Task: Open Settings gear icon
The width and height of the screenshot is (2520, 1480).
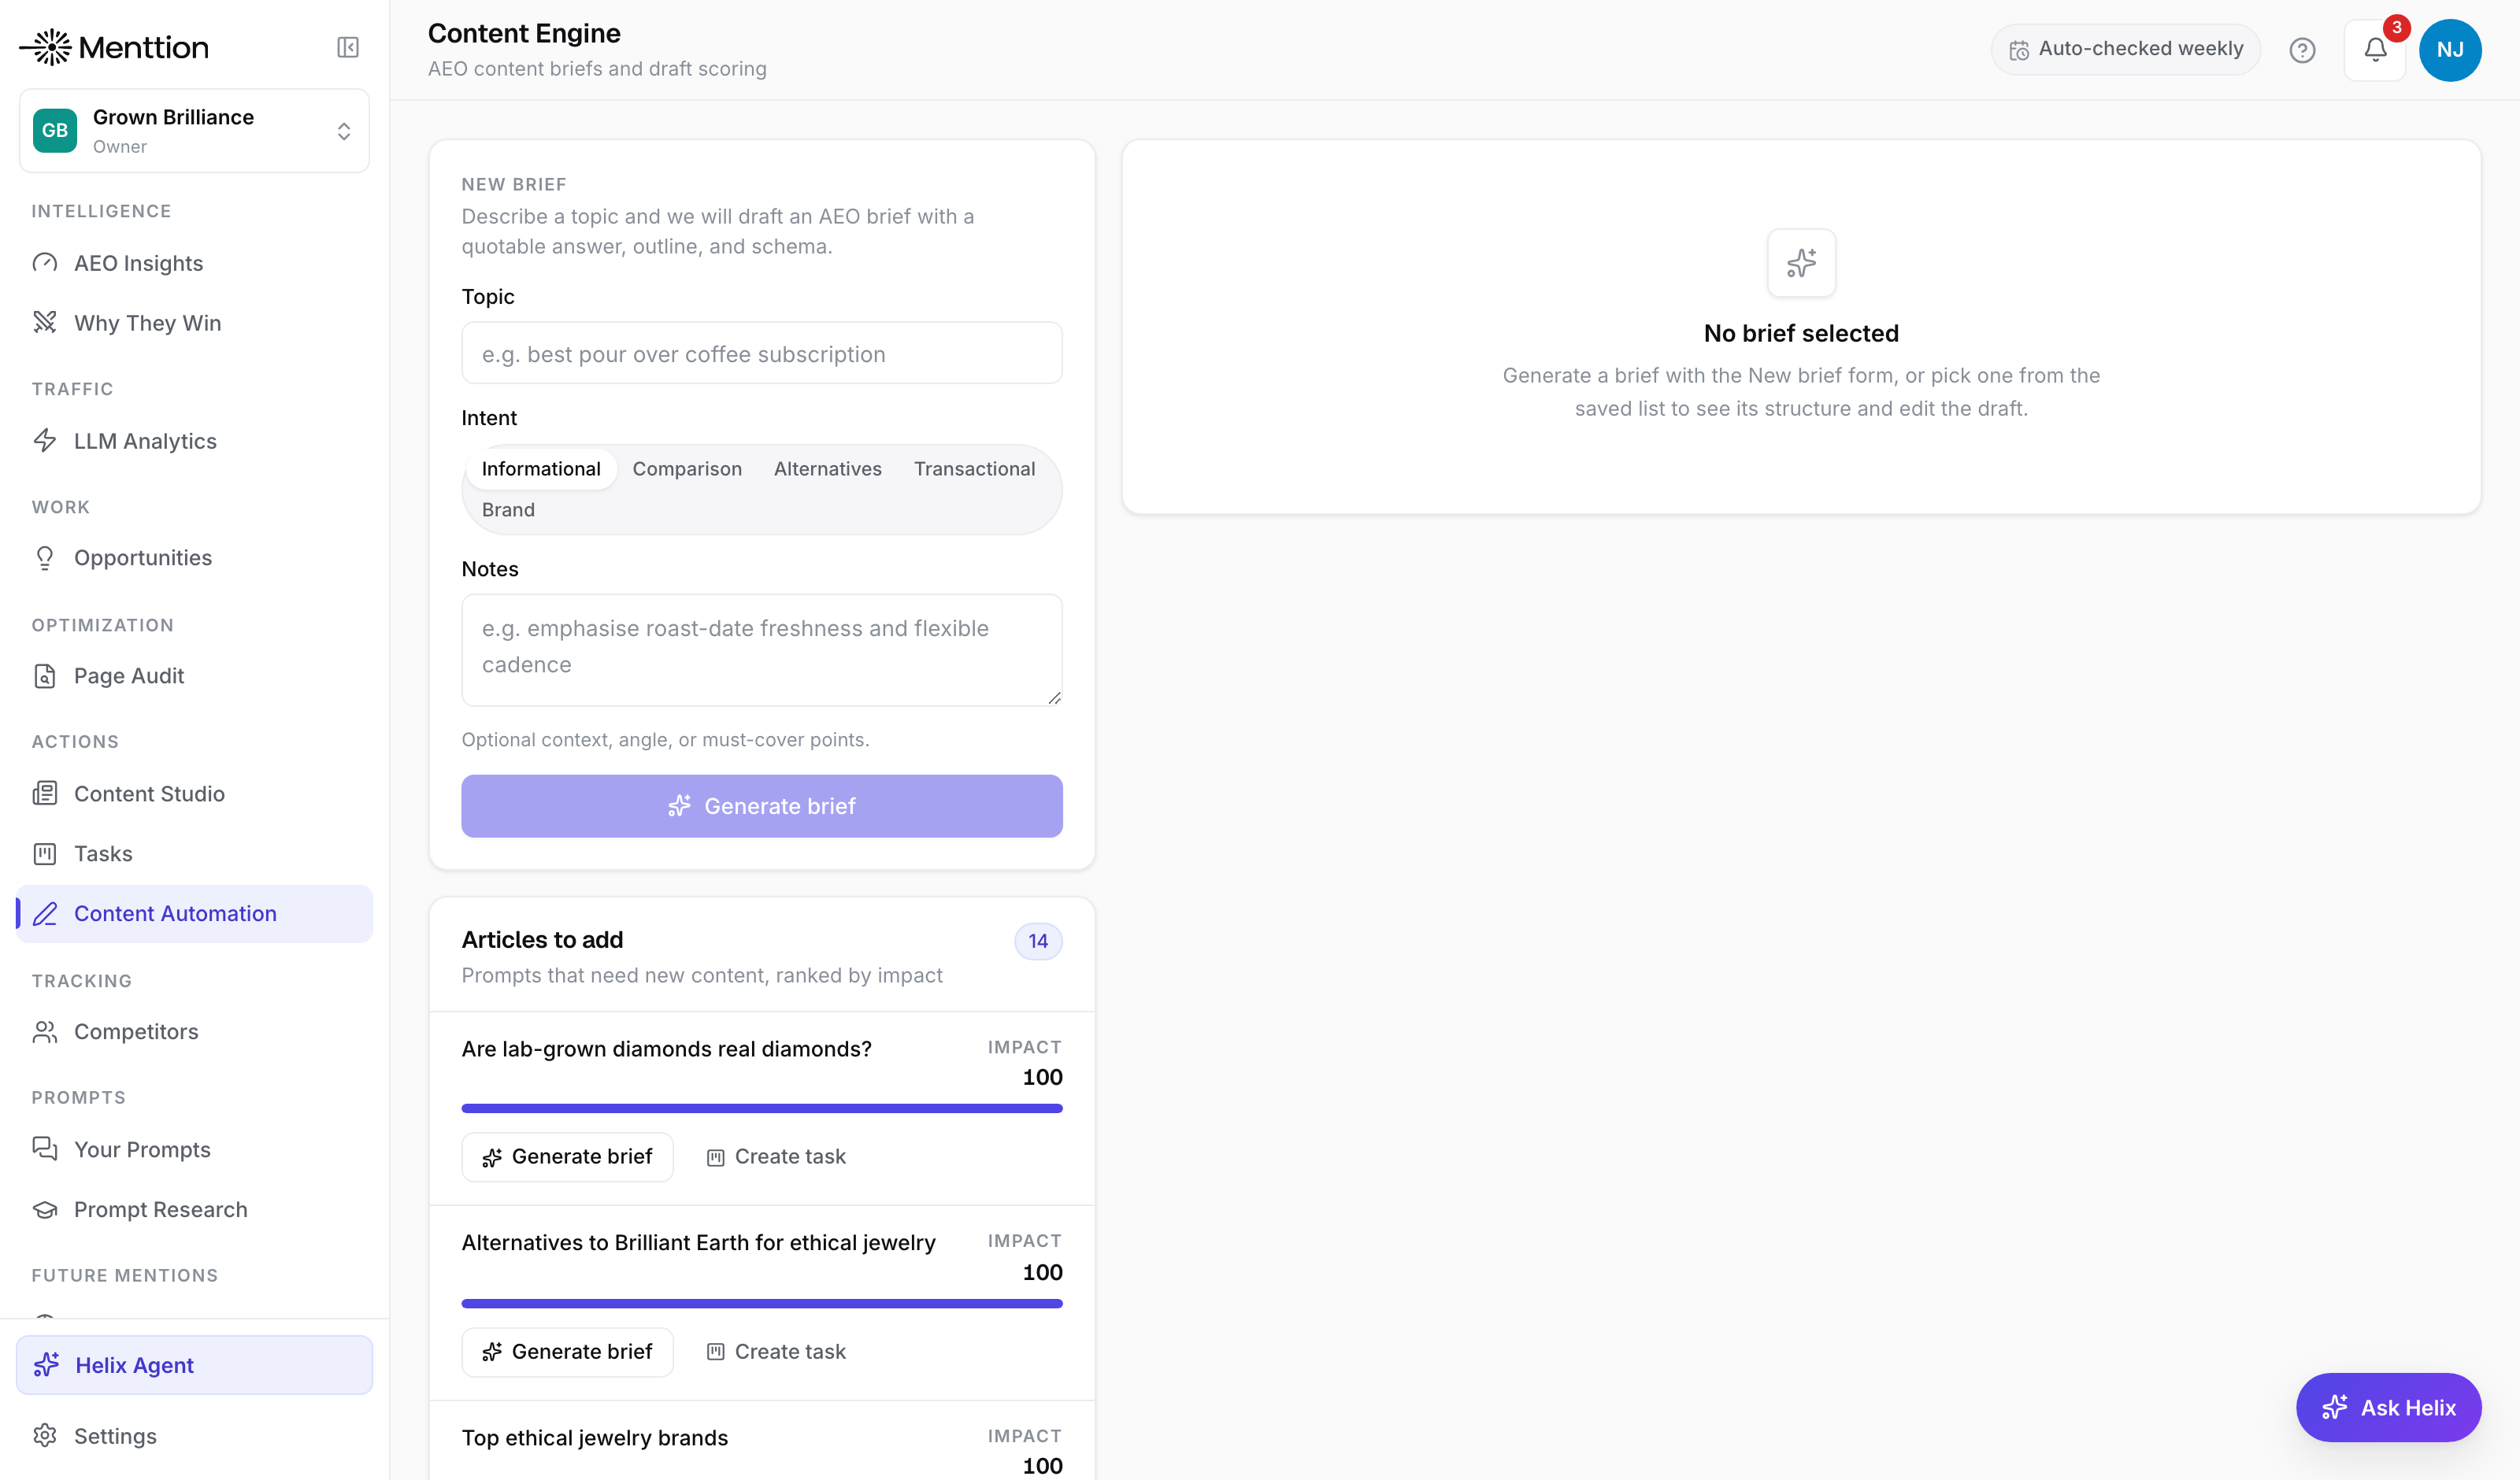Action: [x=45, y=1435]
